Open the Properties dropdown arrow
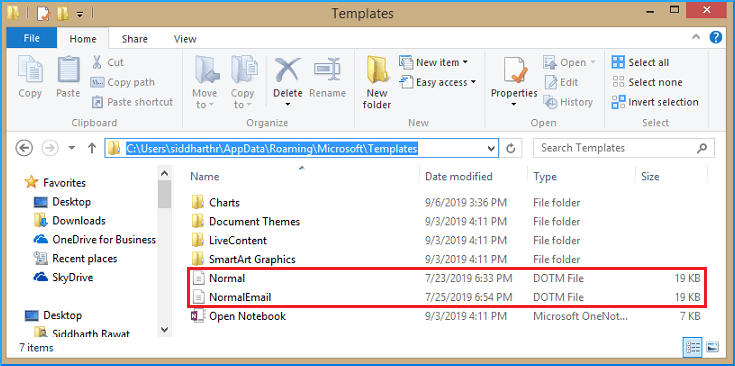735x366 pixels. [x=514, y=105]
